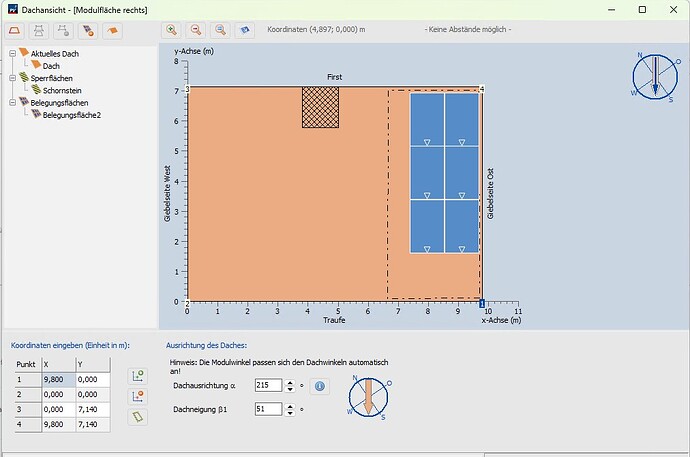
Task: Zoom in with the green plus magnifier
Action: (x=172, y=30)
